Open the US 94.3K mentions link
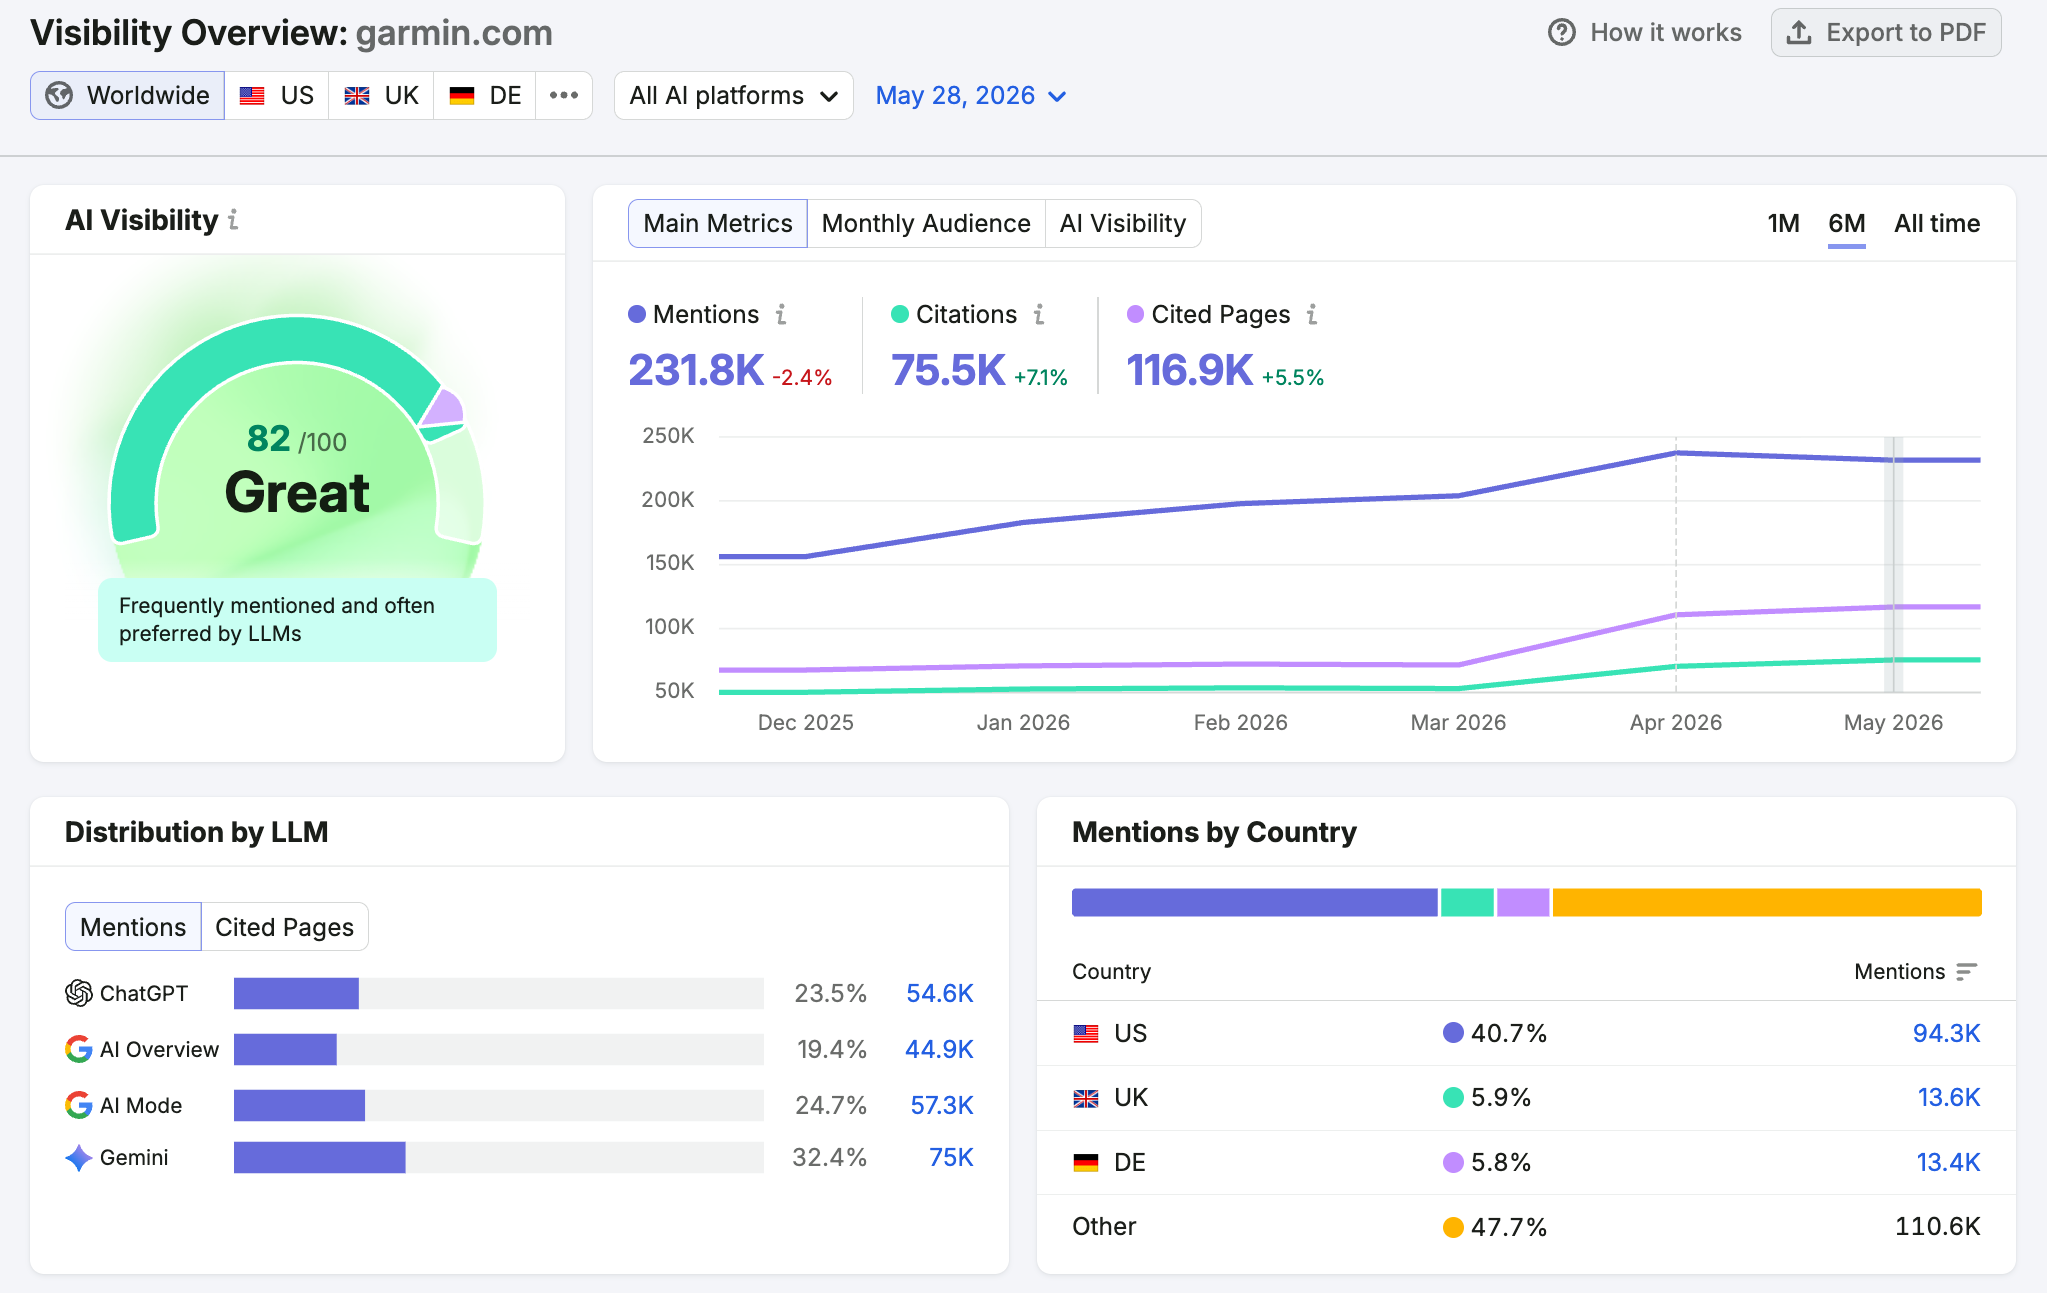 point(1946,1033)
